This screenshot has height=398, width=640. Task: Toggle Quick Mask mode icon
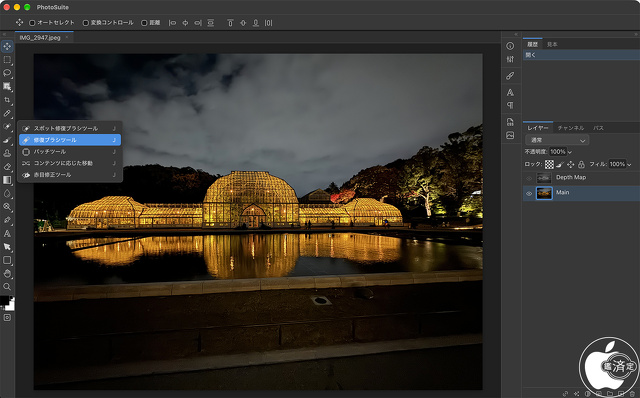(7, 318)
